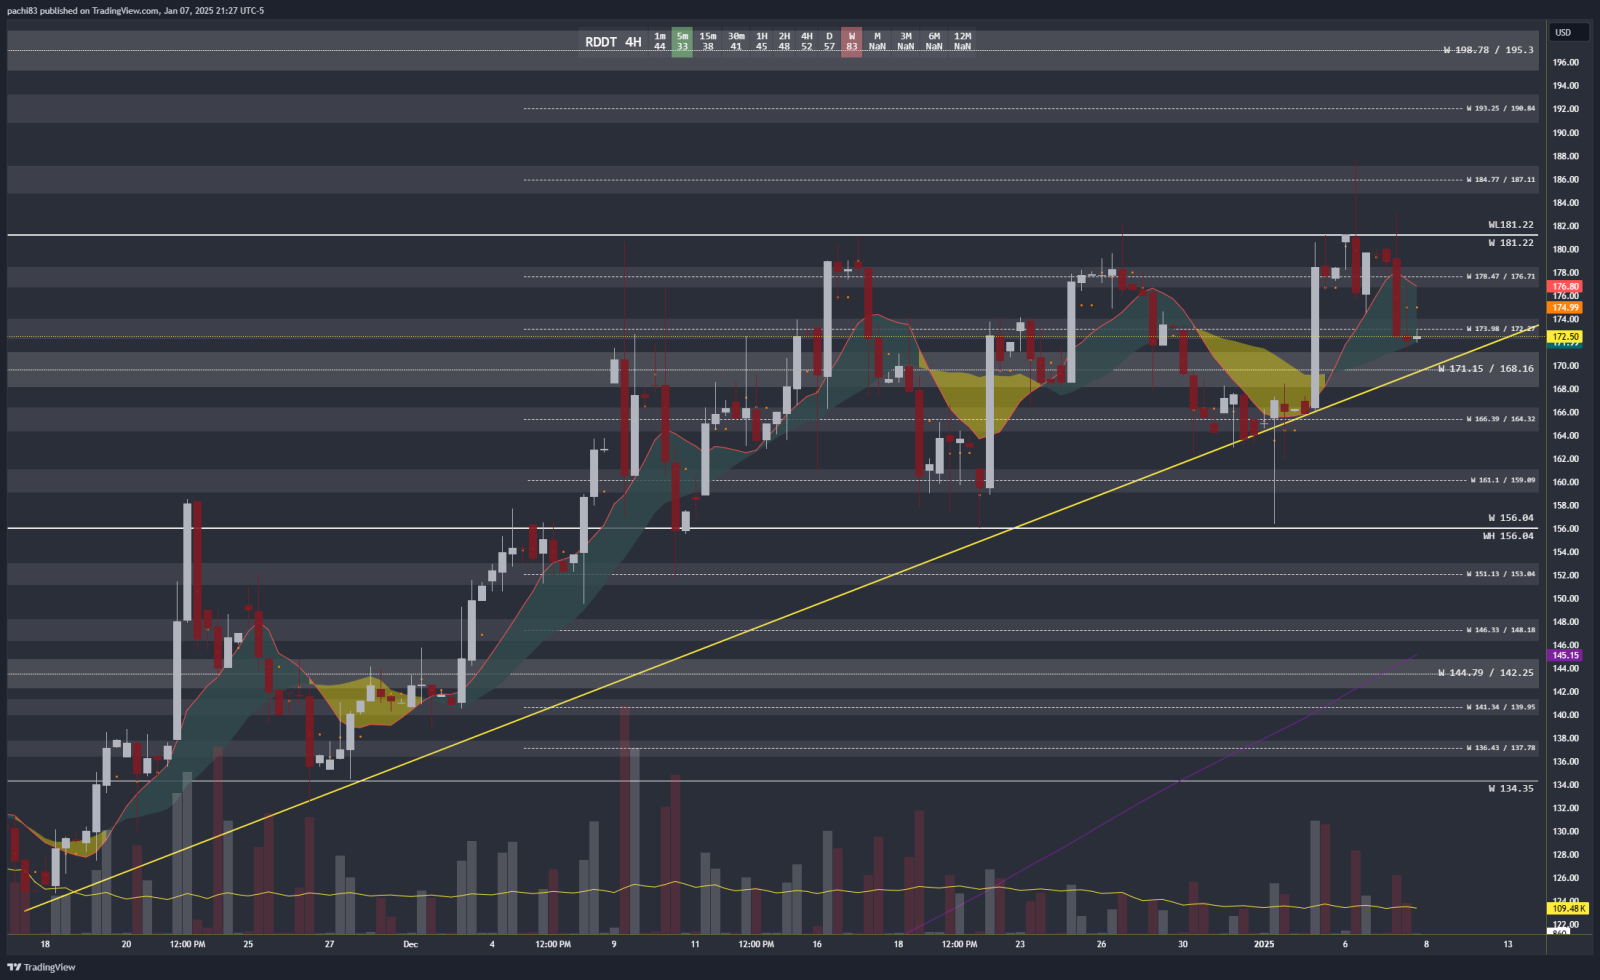Click the pachi83 published on TradingView.com header
Image resolution: width=1600 pixels, height=980 pixels.
135,10
